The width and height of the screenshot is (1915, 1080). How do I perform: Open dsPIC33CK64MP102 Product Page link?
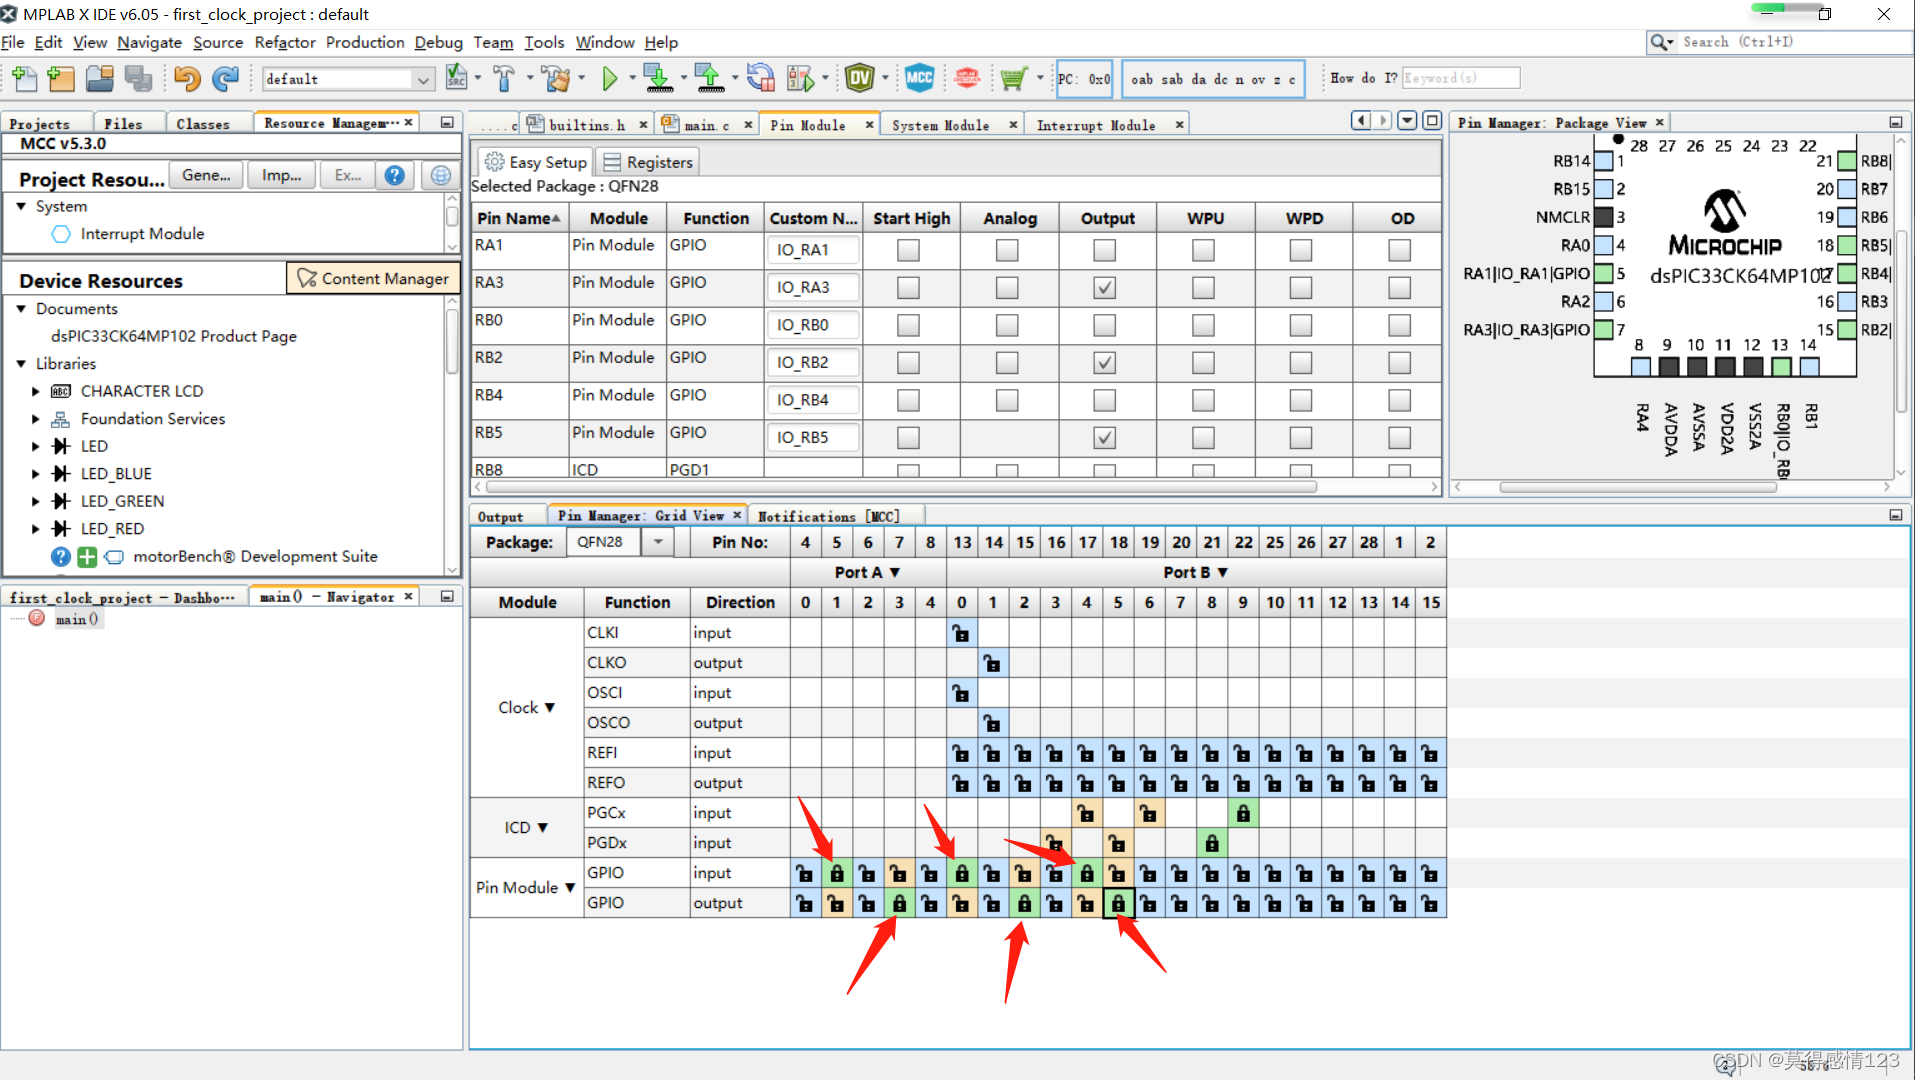[x=174, y=337]
